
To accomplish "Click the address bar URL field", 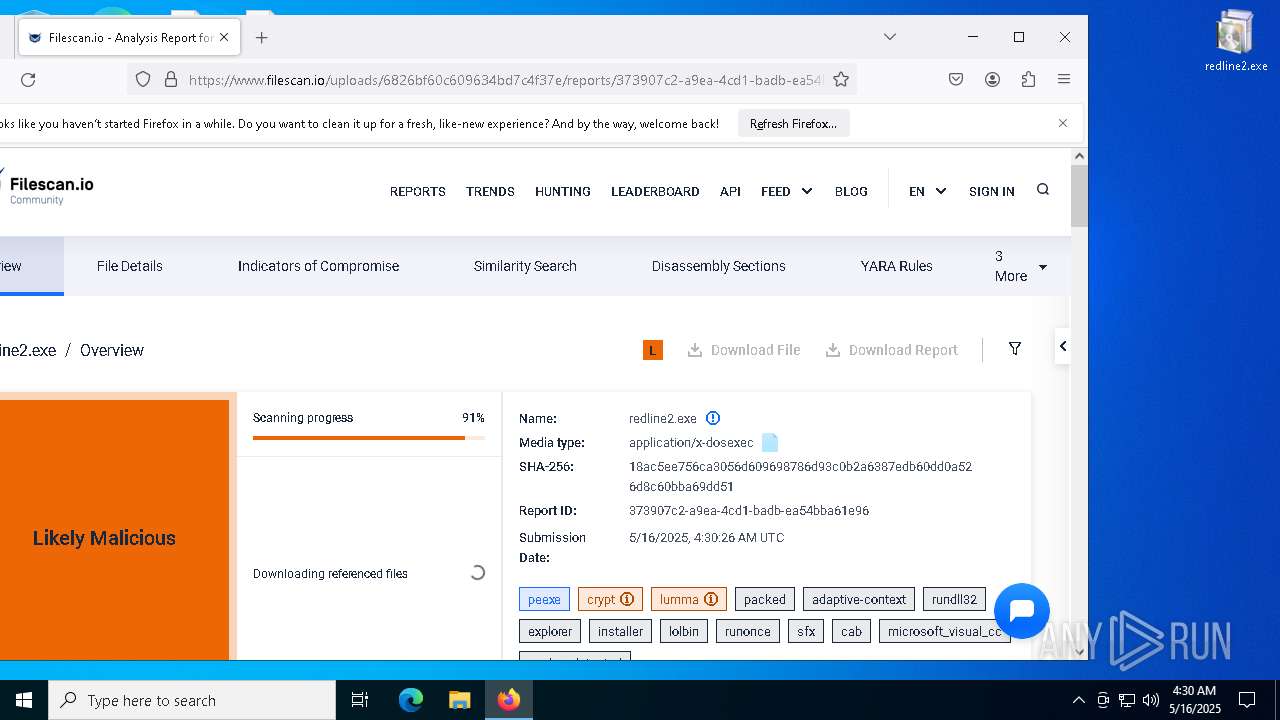I will 504,79.
